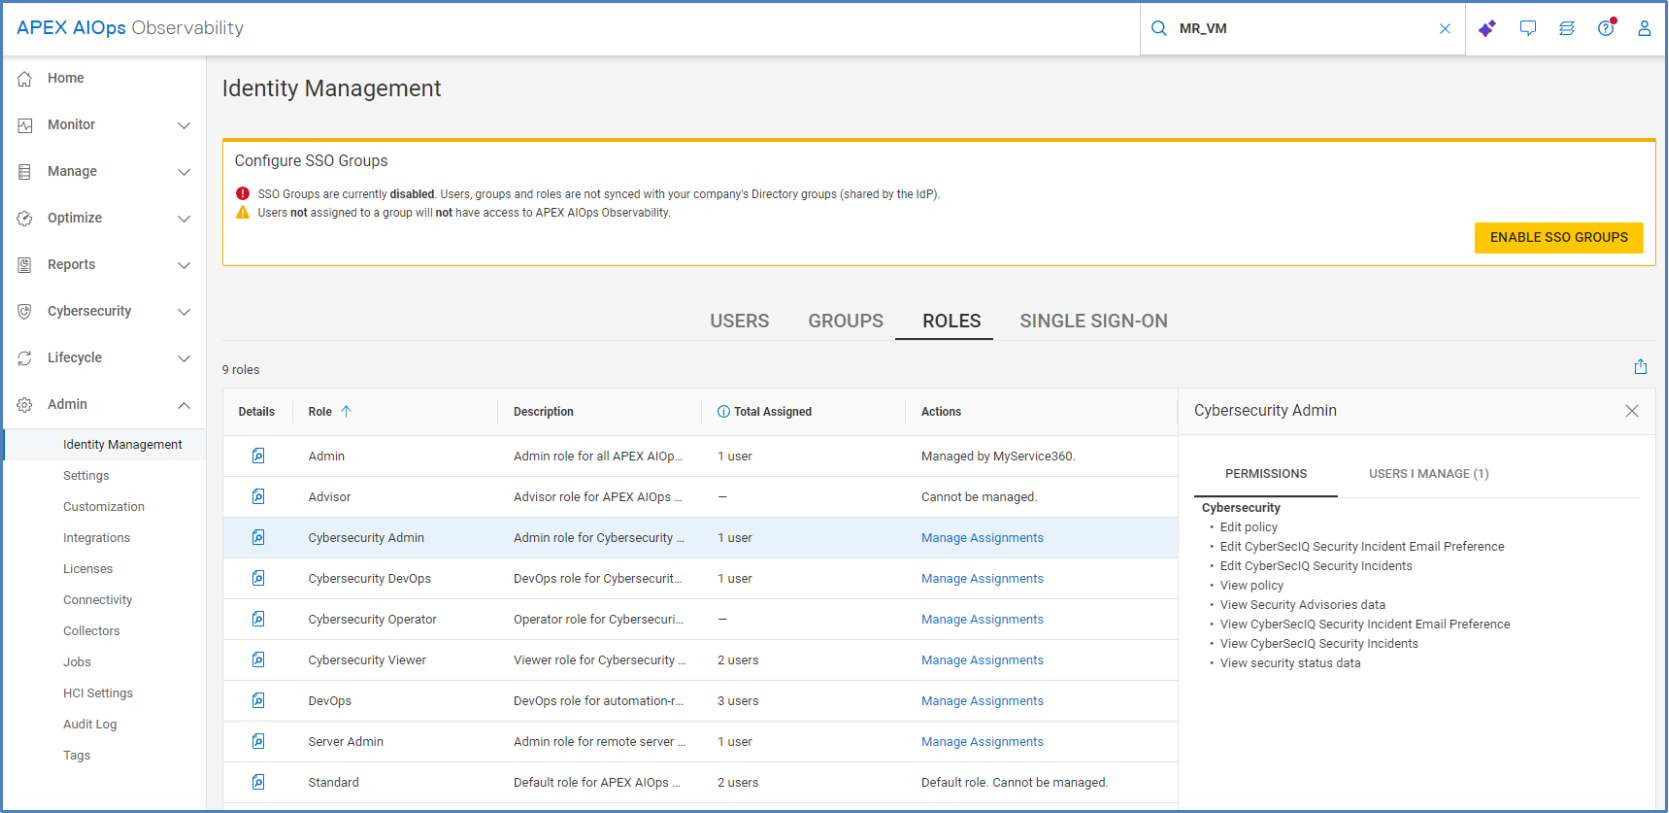Open the feedback chat icon

1528,28
